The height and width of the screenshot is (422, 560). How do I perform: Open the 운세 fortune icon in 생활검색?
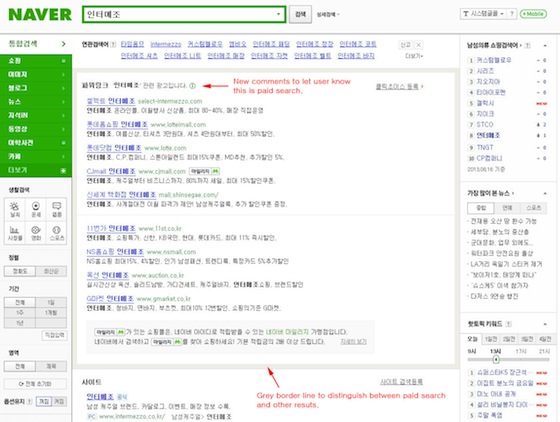[36, 209]
